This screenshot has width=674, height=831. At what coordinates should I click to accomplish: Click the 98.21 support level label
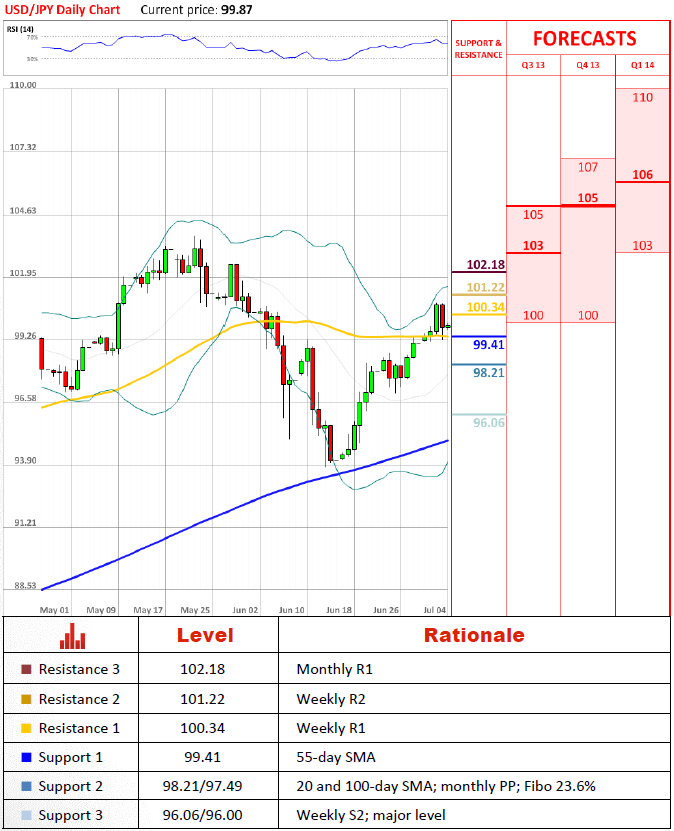point(489,373)
